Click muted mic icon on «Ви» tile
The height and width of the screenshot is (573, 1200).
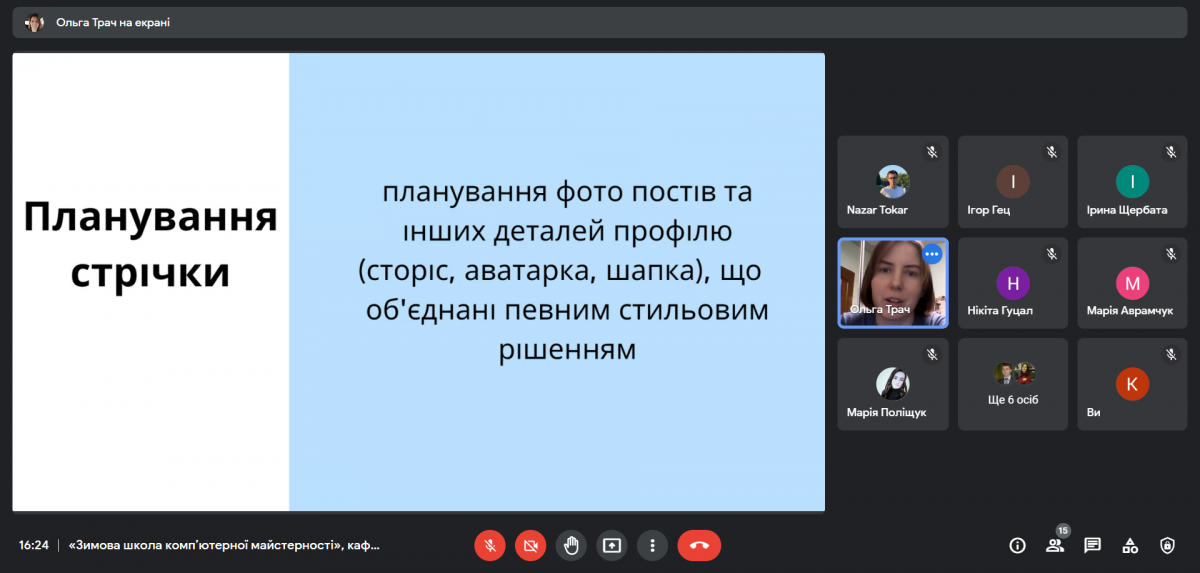[x=1171, y=354]
